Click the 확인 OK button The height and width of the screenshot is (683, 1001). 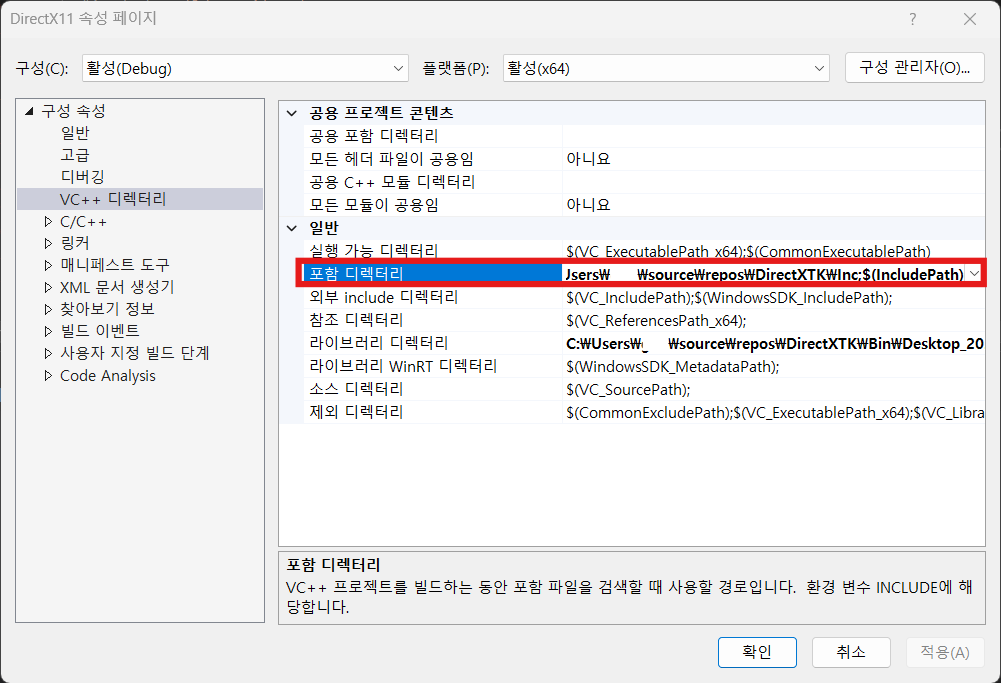(x=757, y=652)
